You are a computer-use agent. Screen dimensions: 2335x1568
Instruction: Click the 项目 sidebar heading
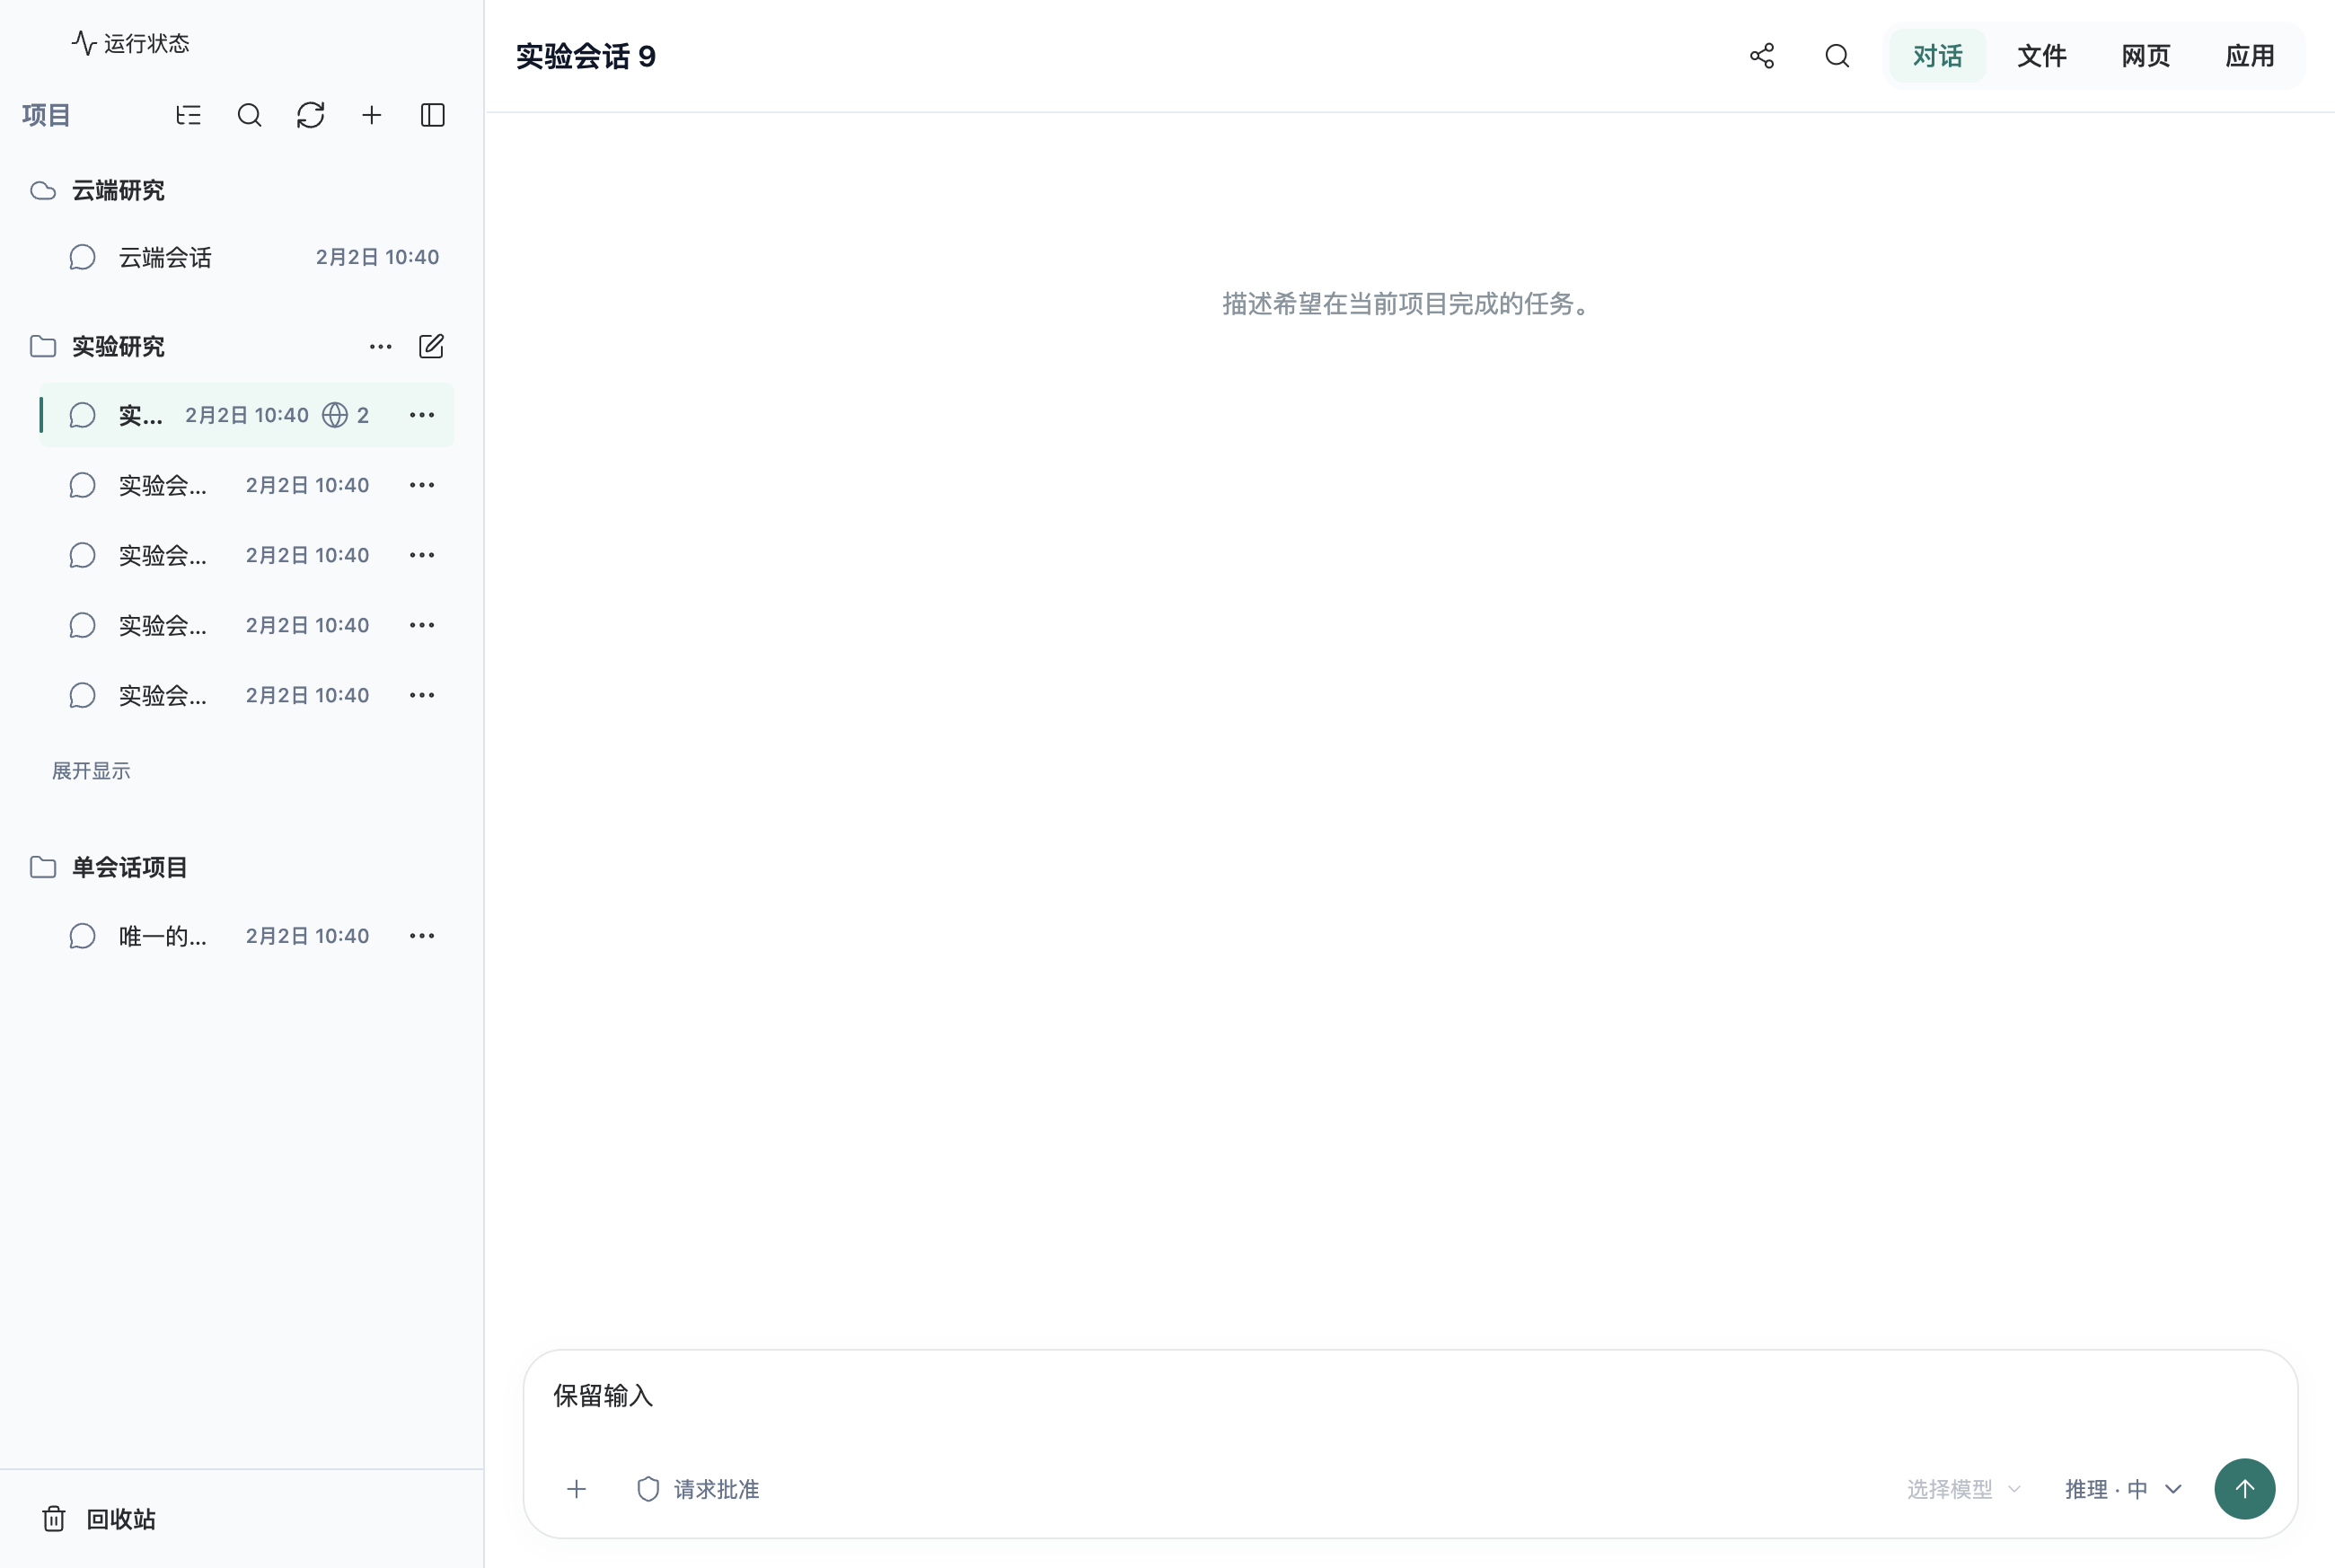click(46, 115)
